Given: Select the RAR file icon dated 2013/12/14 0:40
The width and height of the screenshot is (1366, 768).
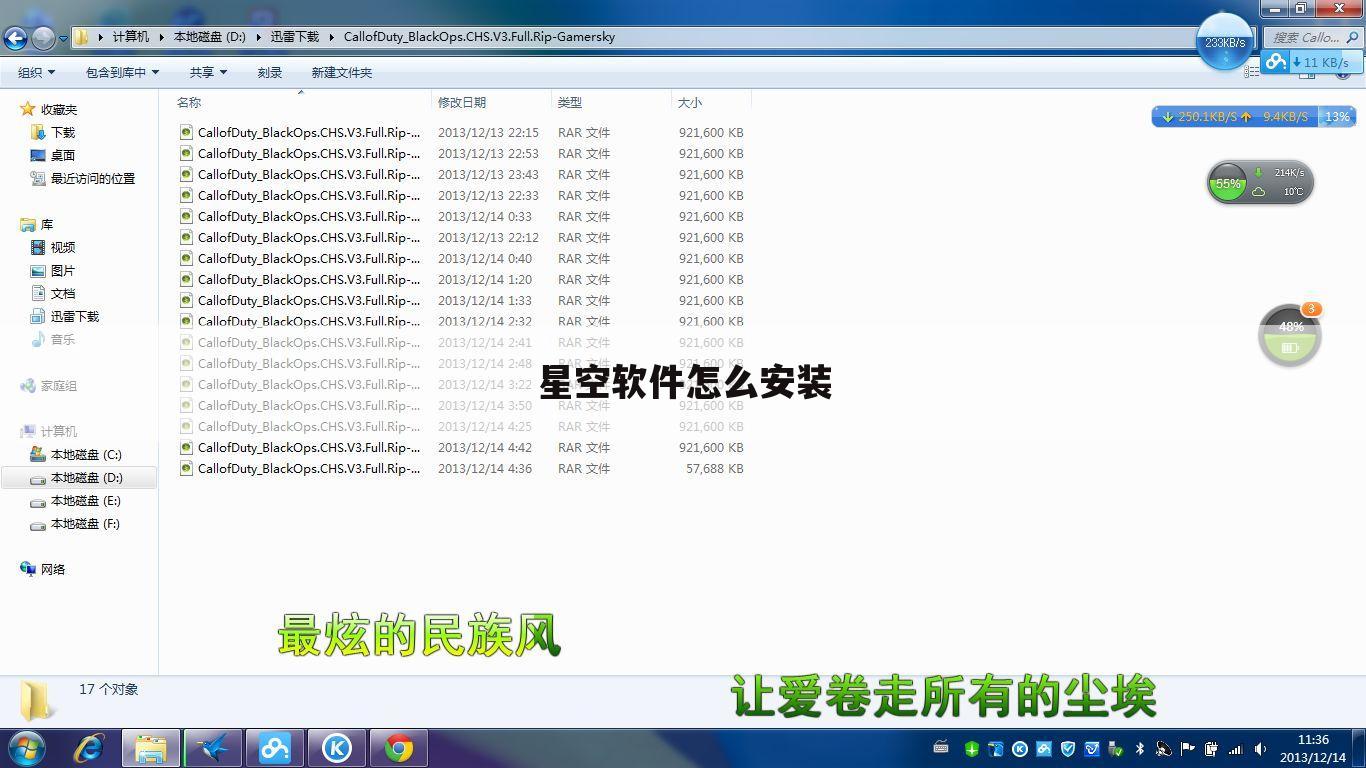Looking at the screenshot, I should click(x=186, y=258).
